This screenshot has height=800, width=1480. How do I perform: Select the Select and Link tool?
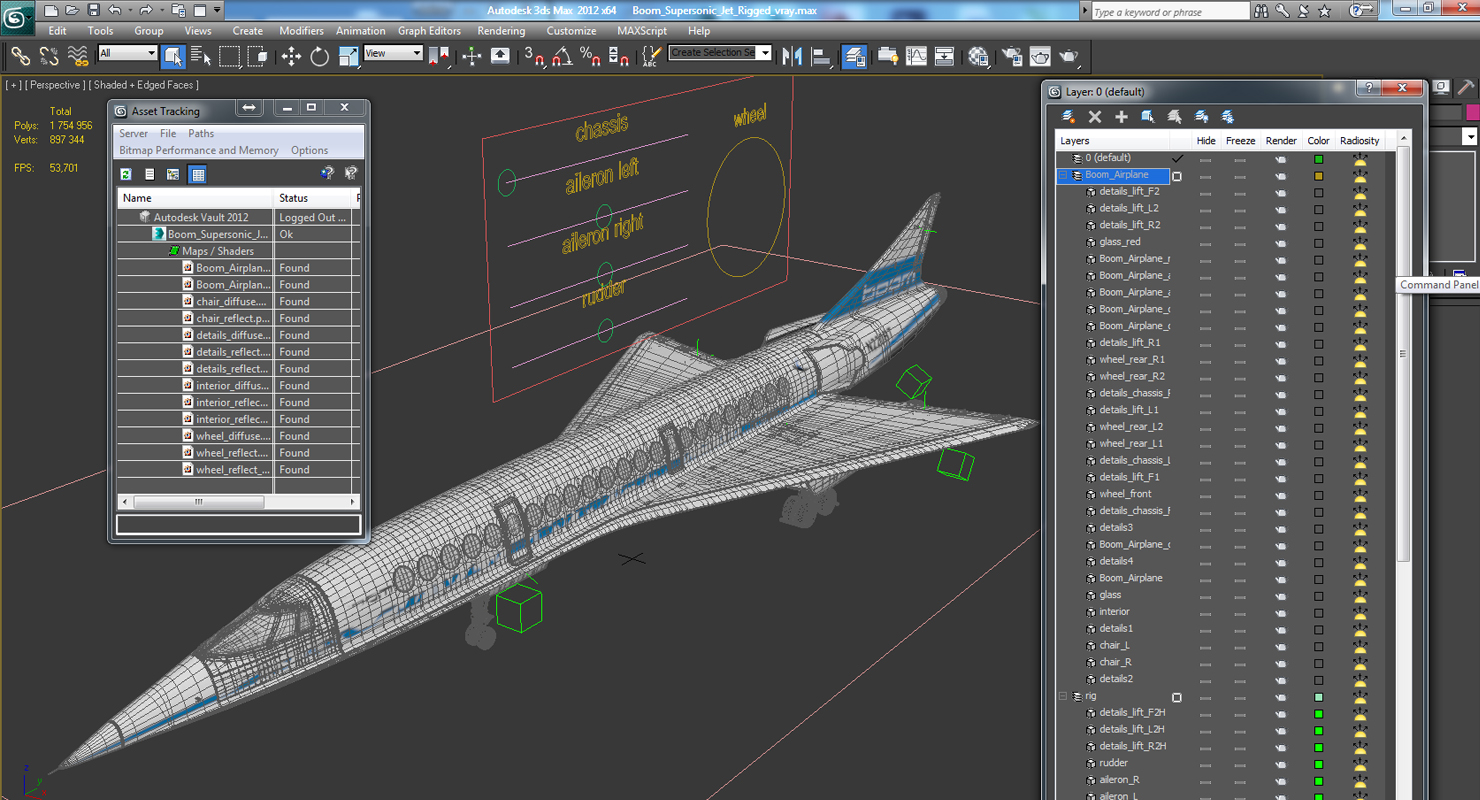21,56
